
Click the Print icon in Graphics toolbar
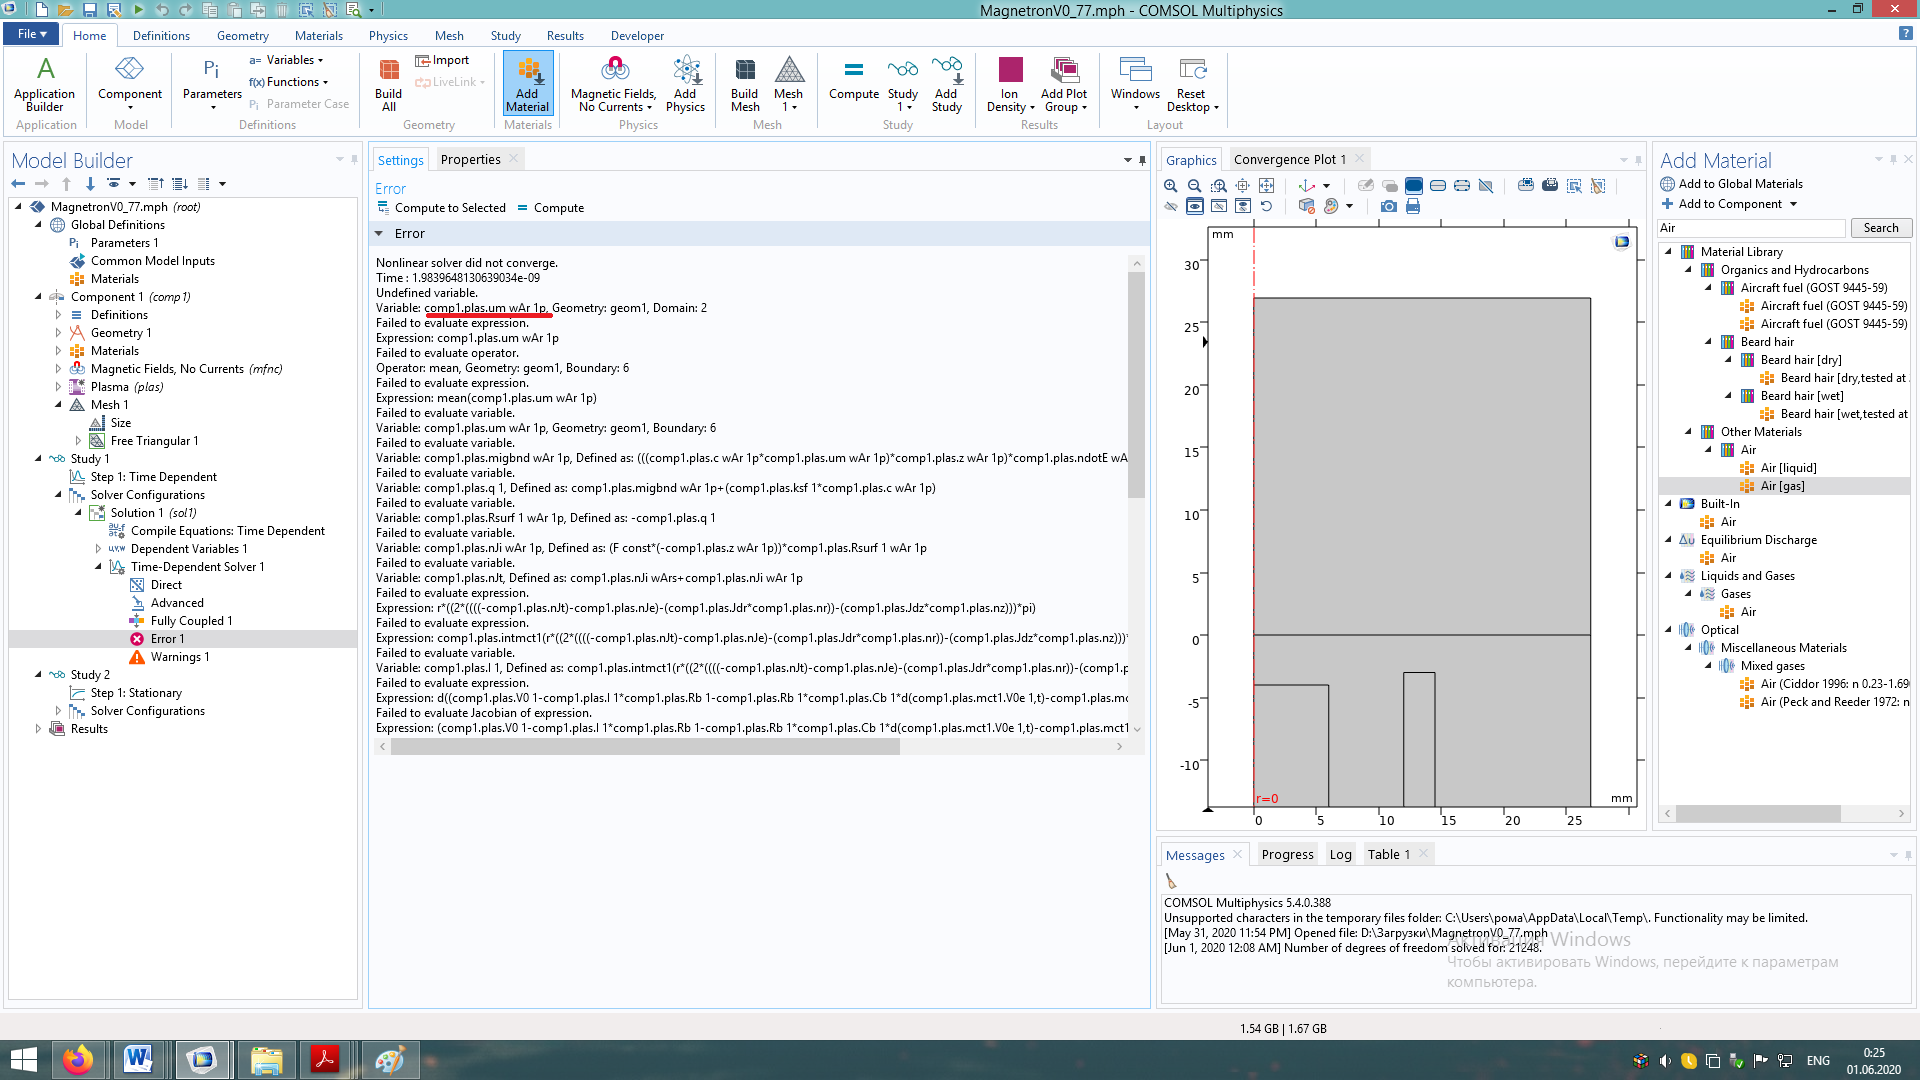pyautogui.click(x=1413, y=206)
